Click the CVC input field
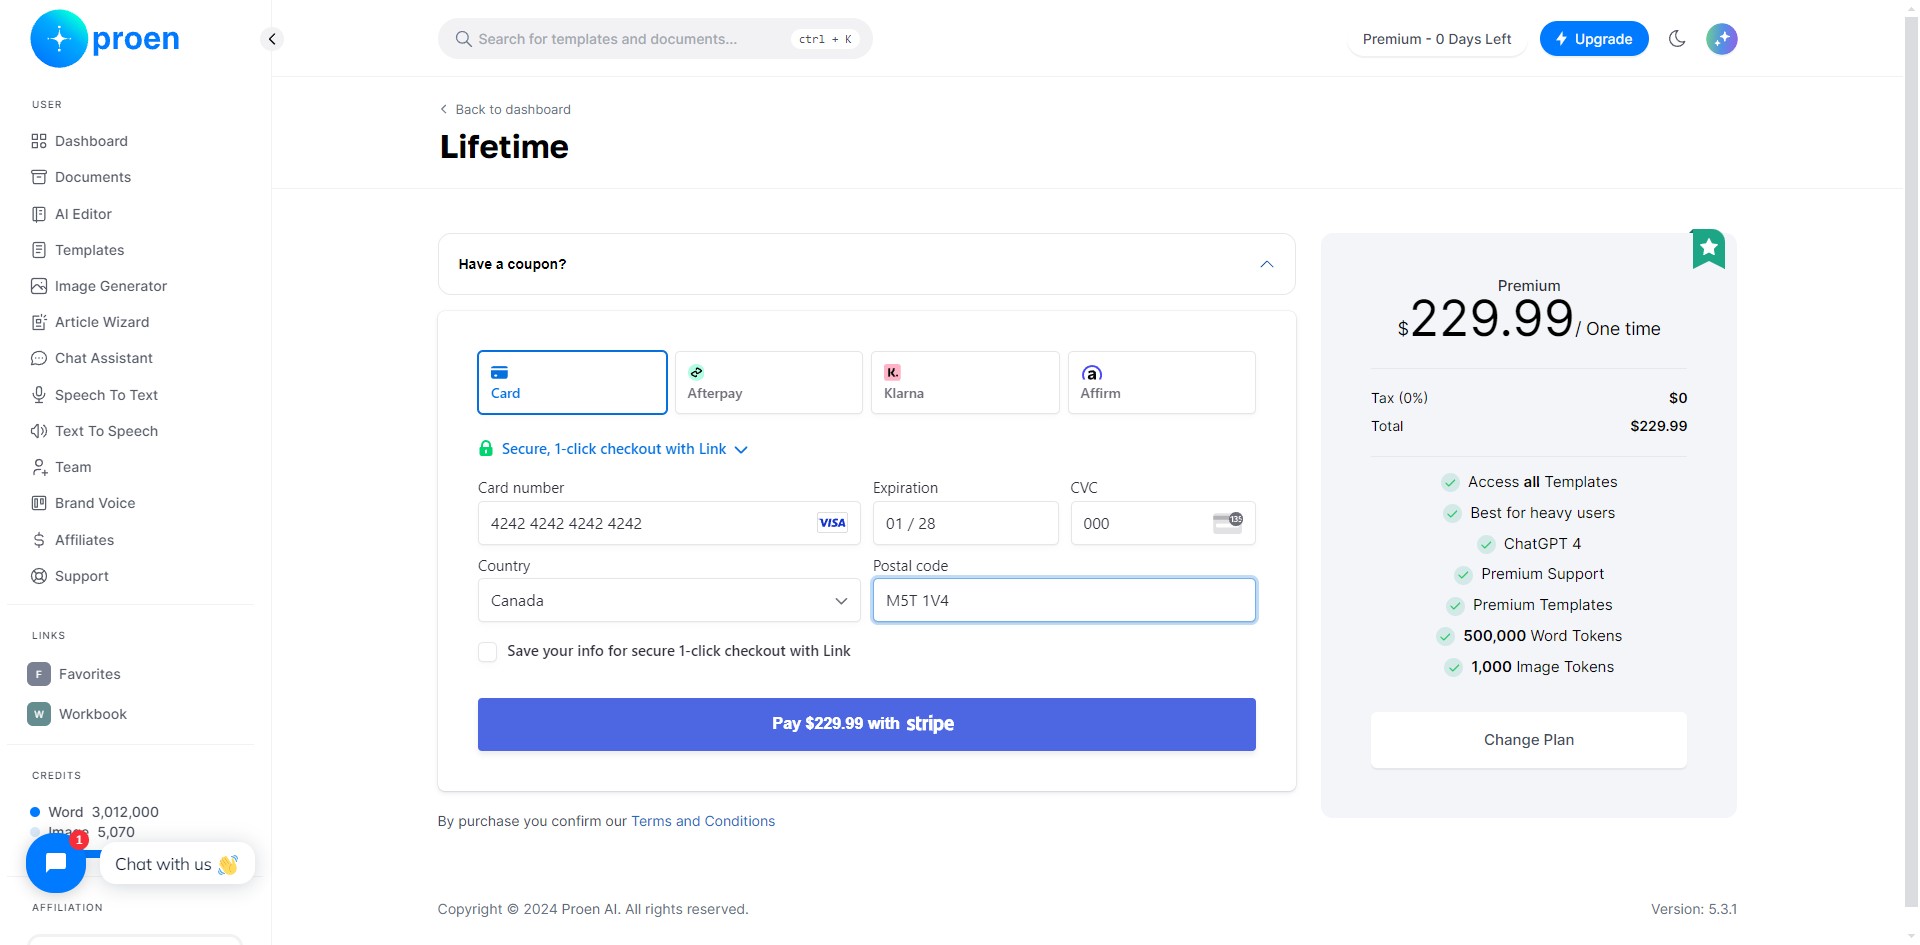Viewport: 1920px width, 945px height. [x=1162, y=523]
